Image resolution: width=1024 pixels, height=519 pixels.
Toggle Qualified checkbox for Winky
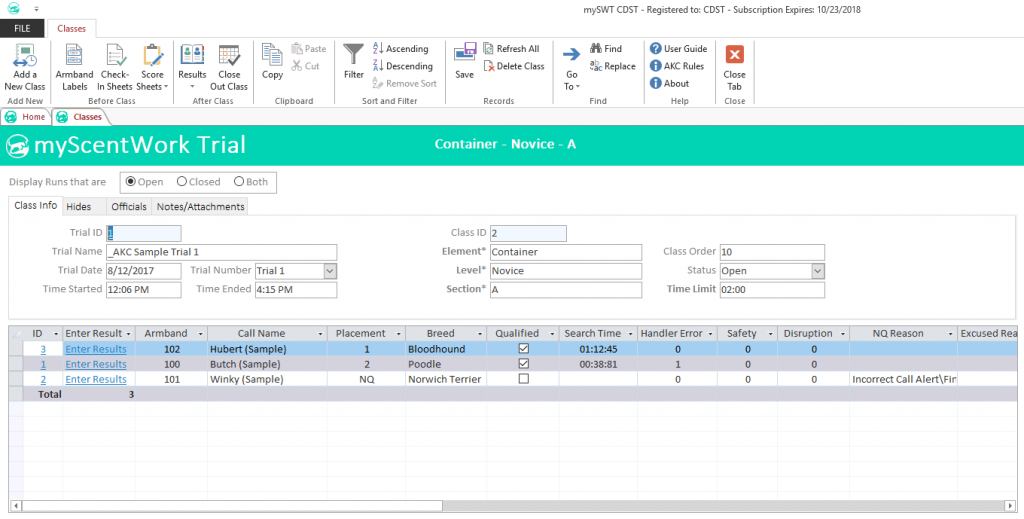point(523,379)
